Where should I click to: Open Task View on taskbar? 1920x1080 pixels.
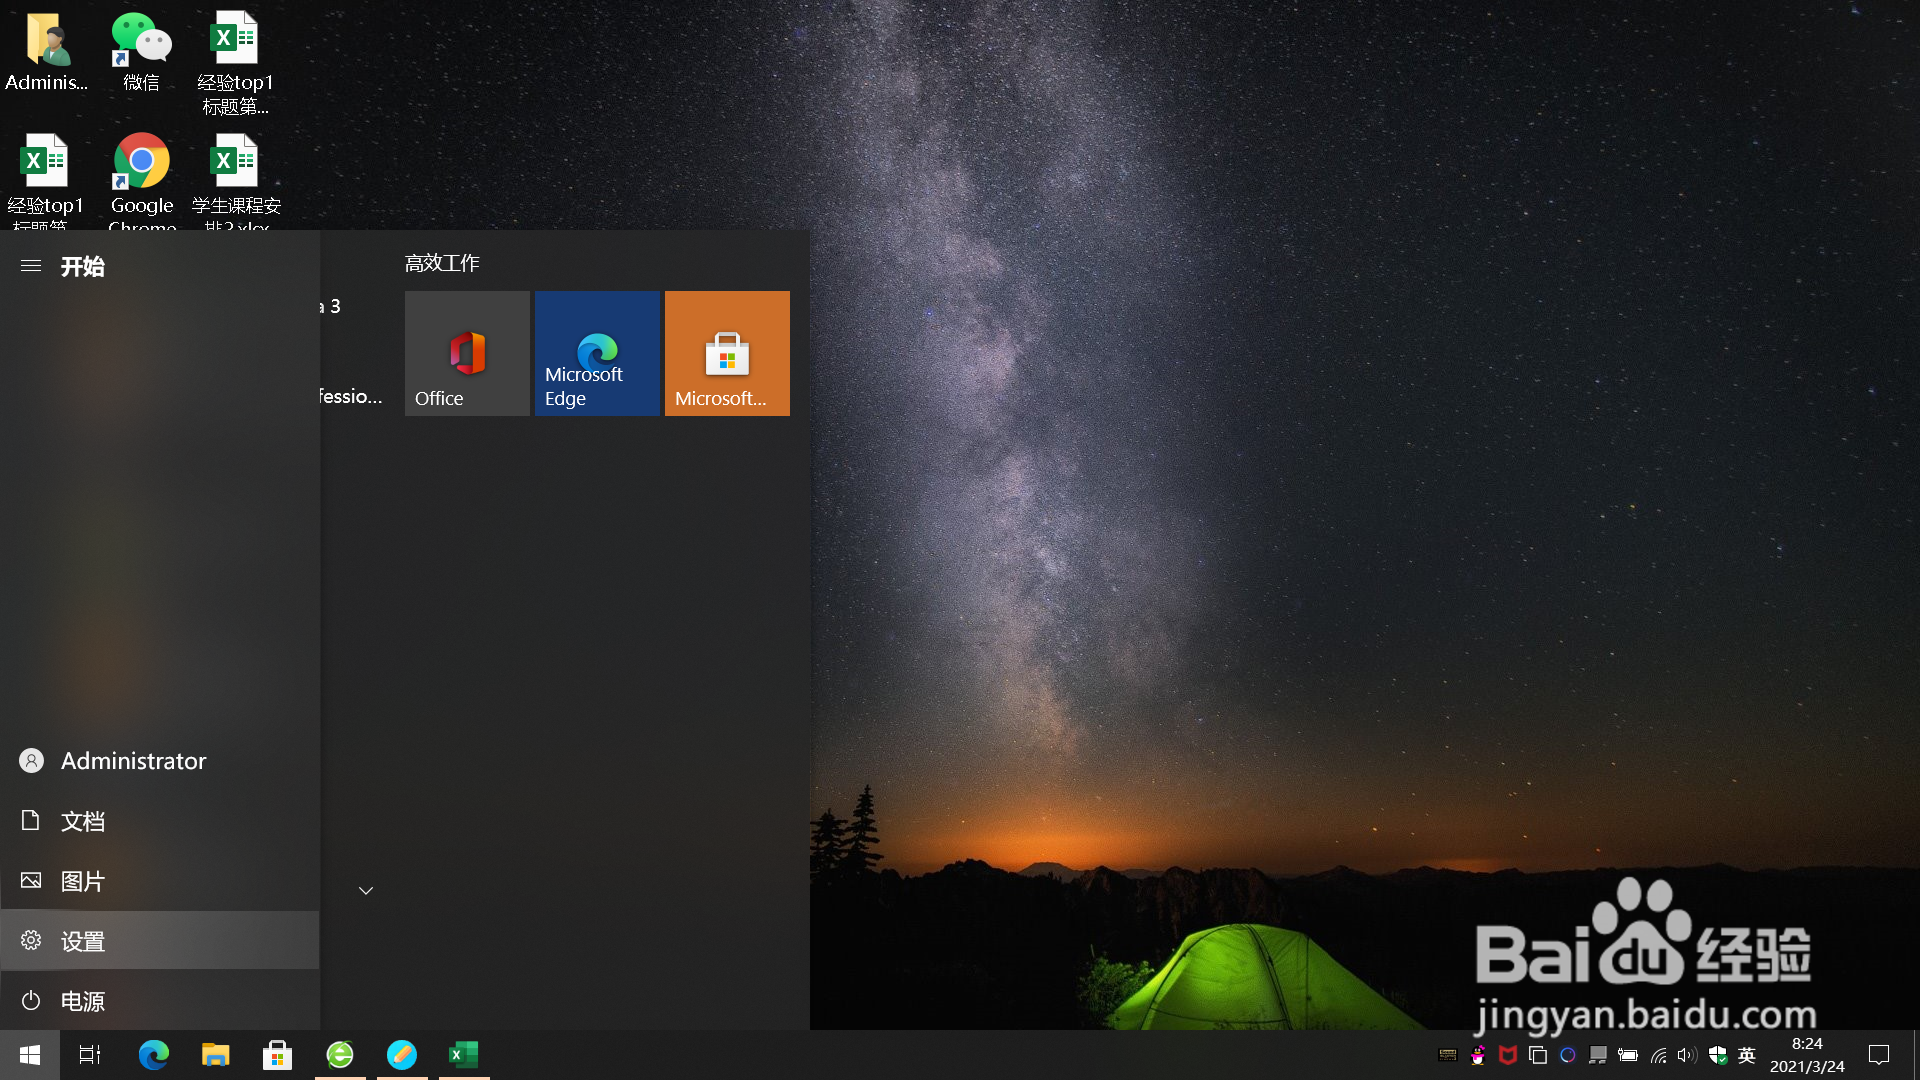(x=90, y=1055)
